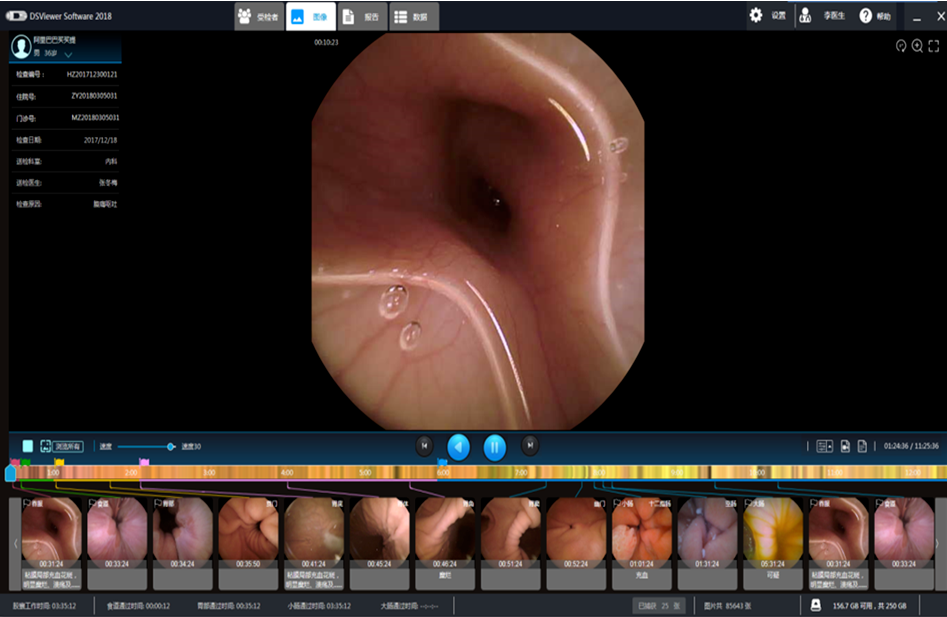
Task: Click the 速度 speed slider handle
Action: pyautogui.click(x=171, y=446)
